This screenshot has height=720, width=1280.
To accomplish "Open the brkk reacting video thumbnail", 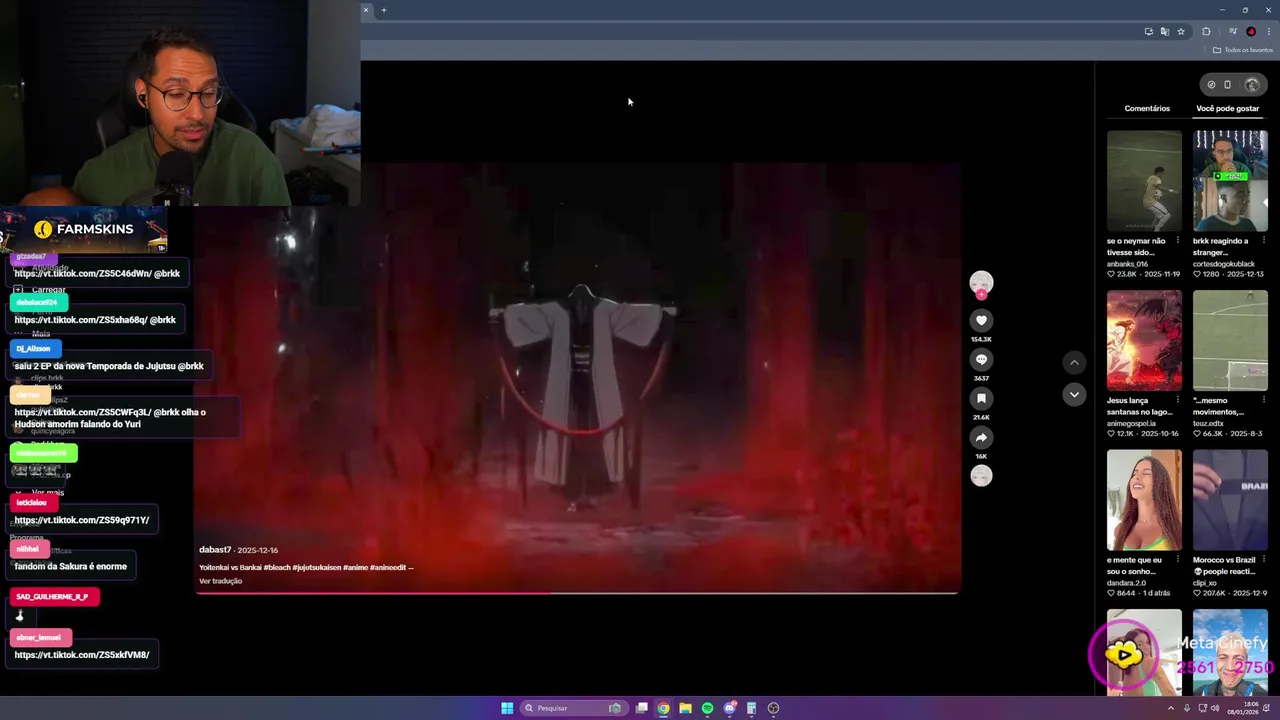I will pyautogui.click(x=1230, y=181).
